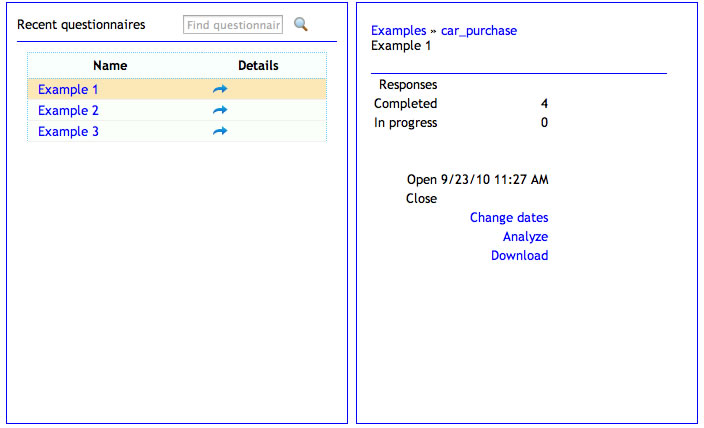Open the car_purchase breadcrumb link

(x=479, y=31)
